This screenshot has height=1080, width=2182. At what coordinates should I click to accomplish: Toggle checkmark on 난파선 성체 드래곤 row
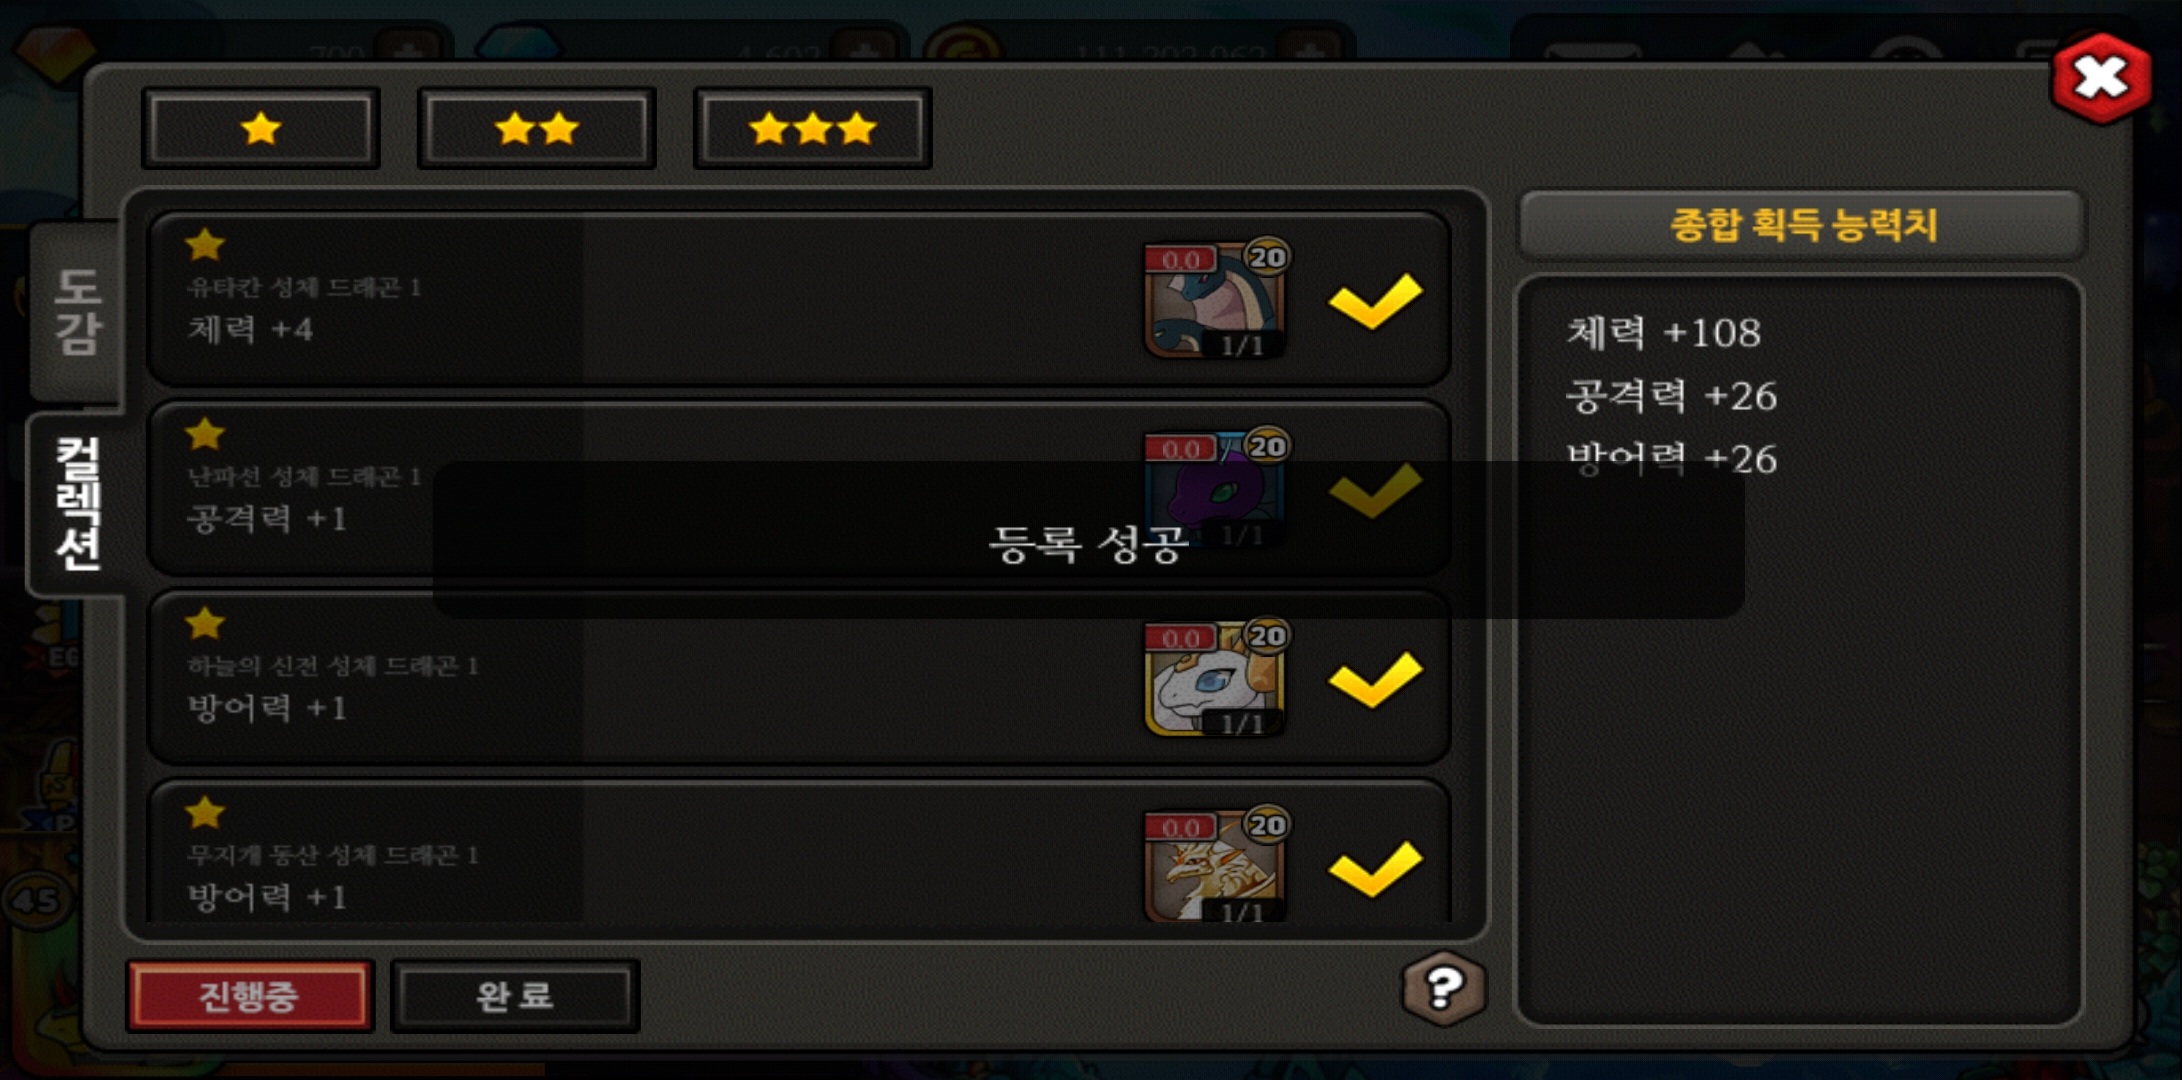click(x=1375, y=490)
